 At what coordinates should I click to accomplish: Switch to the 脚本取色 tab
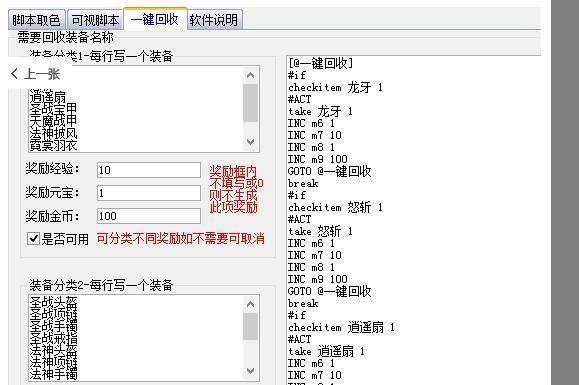37,20
